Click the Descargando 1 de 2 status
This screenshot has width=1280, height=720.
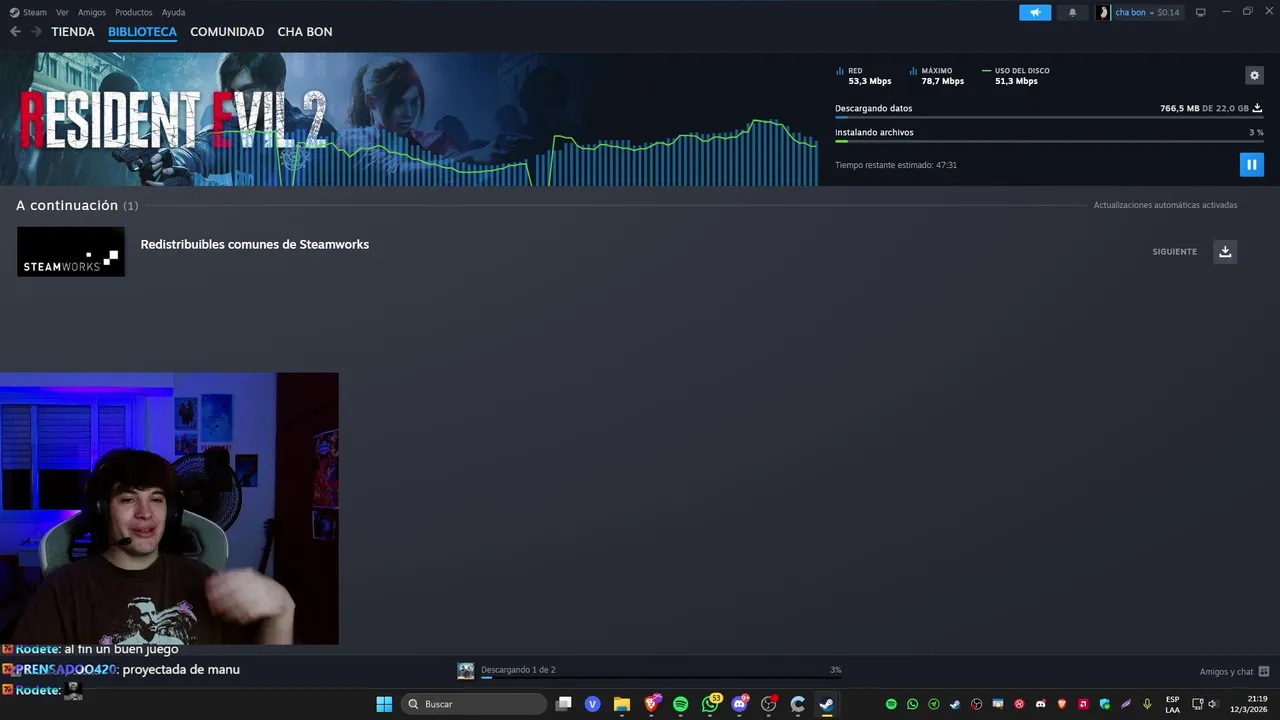click(x=518, y=670)
